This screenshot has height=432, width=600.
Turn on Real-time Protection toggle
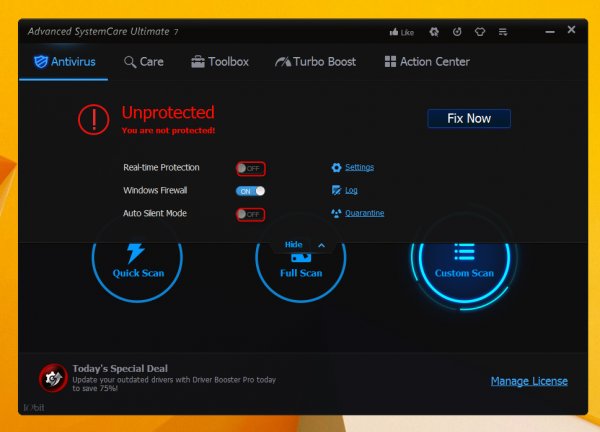pos(251,168)
